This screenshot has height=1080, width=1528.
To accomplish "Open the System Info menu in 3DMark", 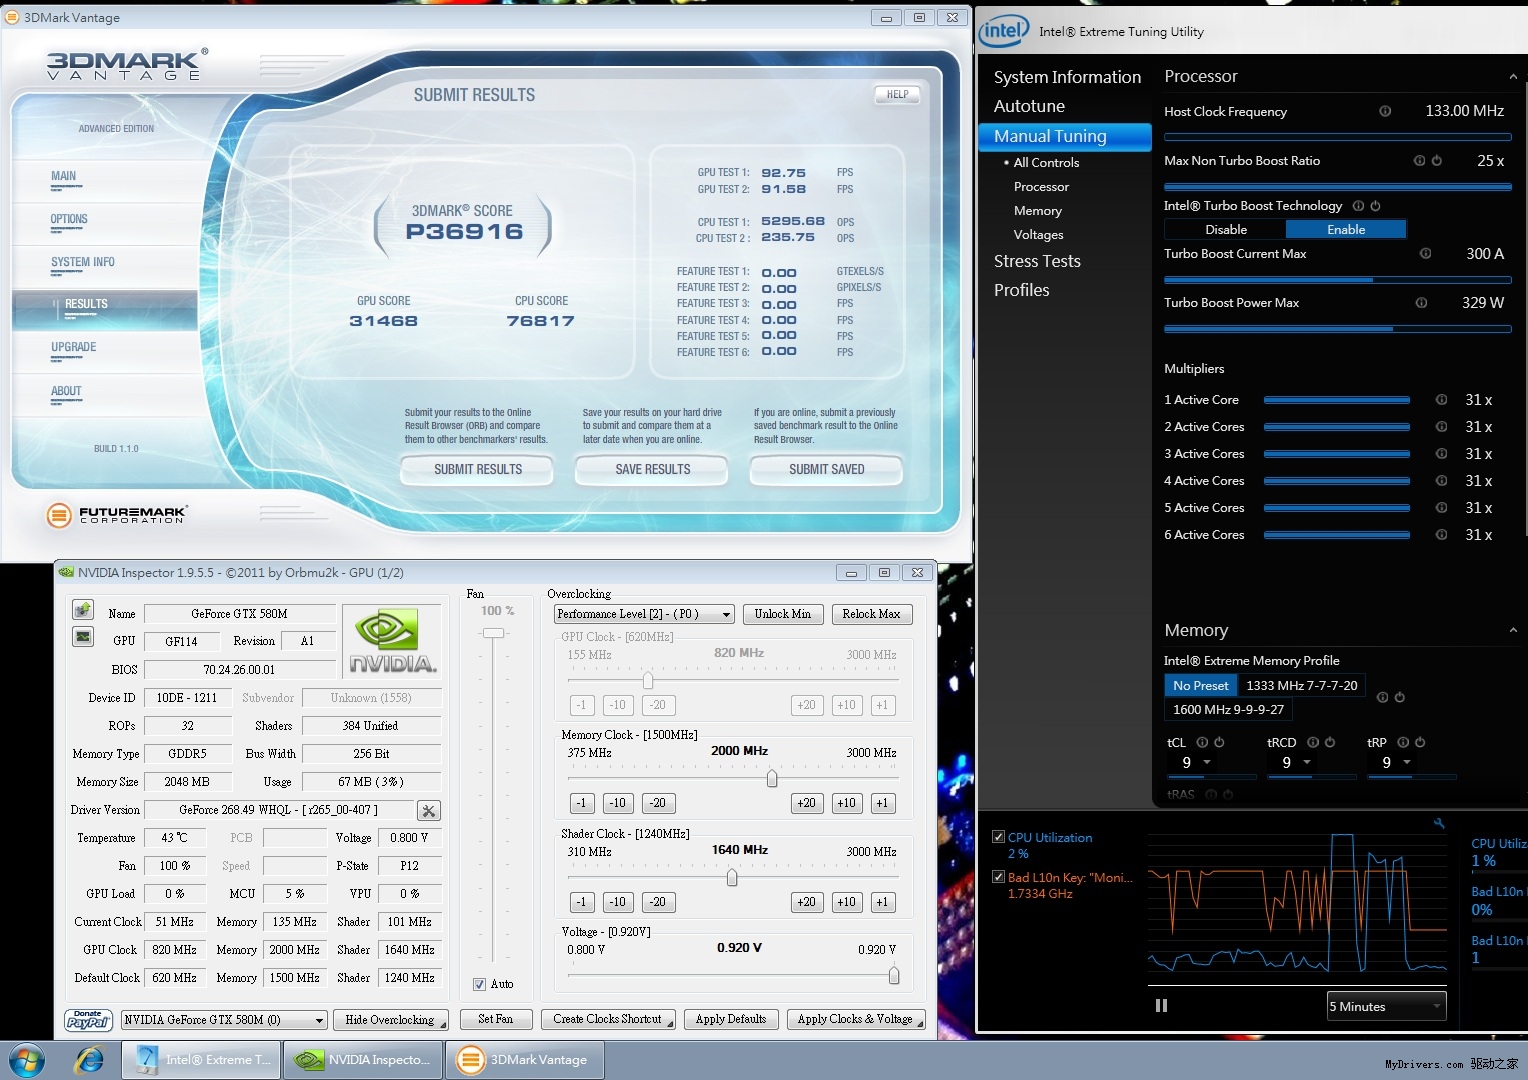I will click(x=83, y=262).
